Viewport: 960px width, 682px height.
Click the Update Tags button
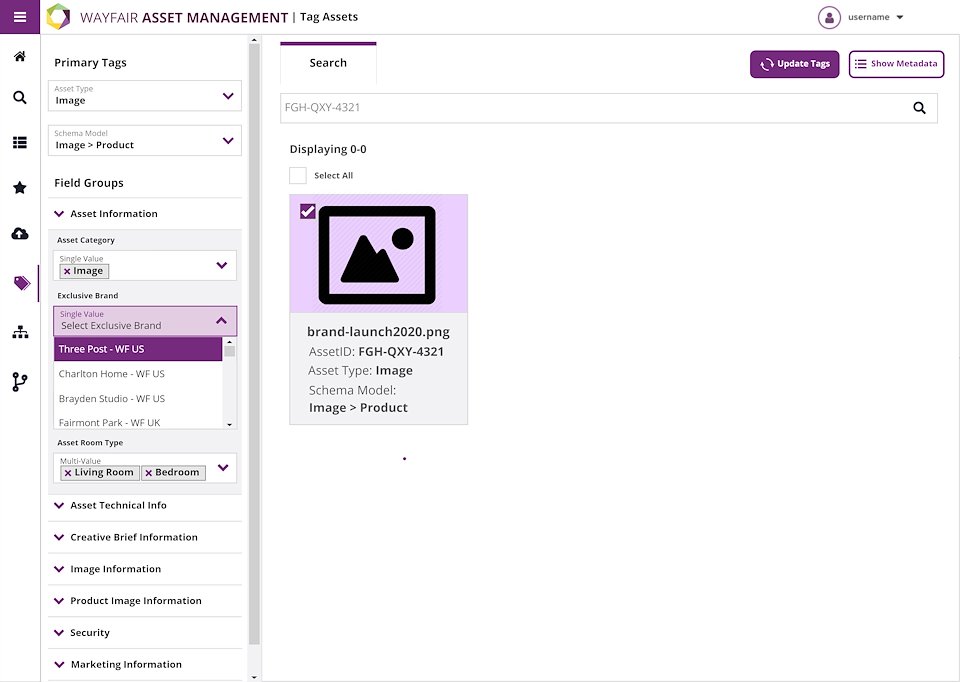tap(794, 64)
